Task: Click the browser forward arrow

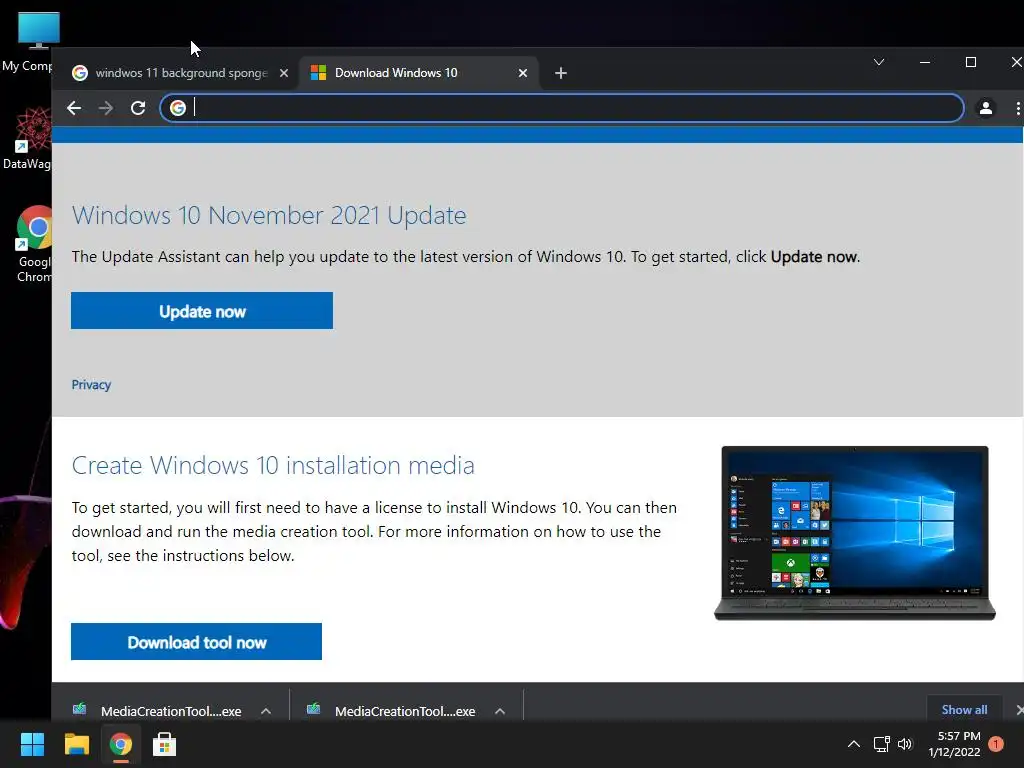Action: point(106,108)
